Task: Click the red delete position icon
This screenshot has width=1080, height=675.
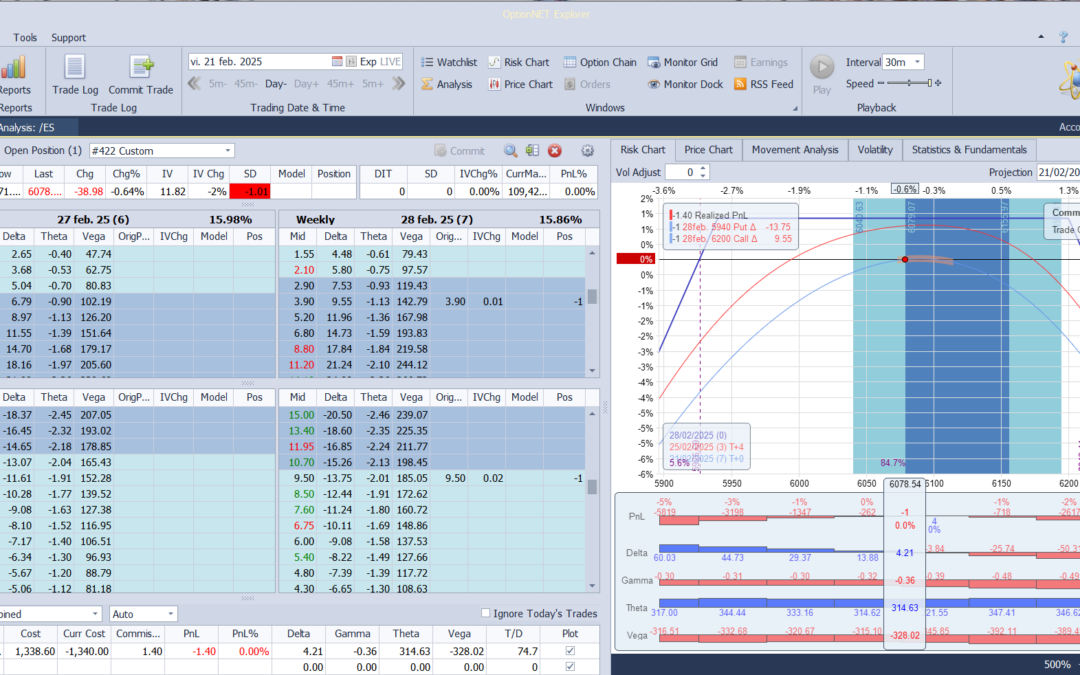Action: [554, 151]
